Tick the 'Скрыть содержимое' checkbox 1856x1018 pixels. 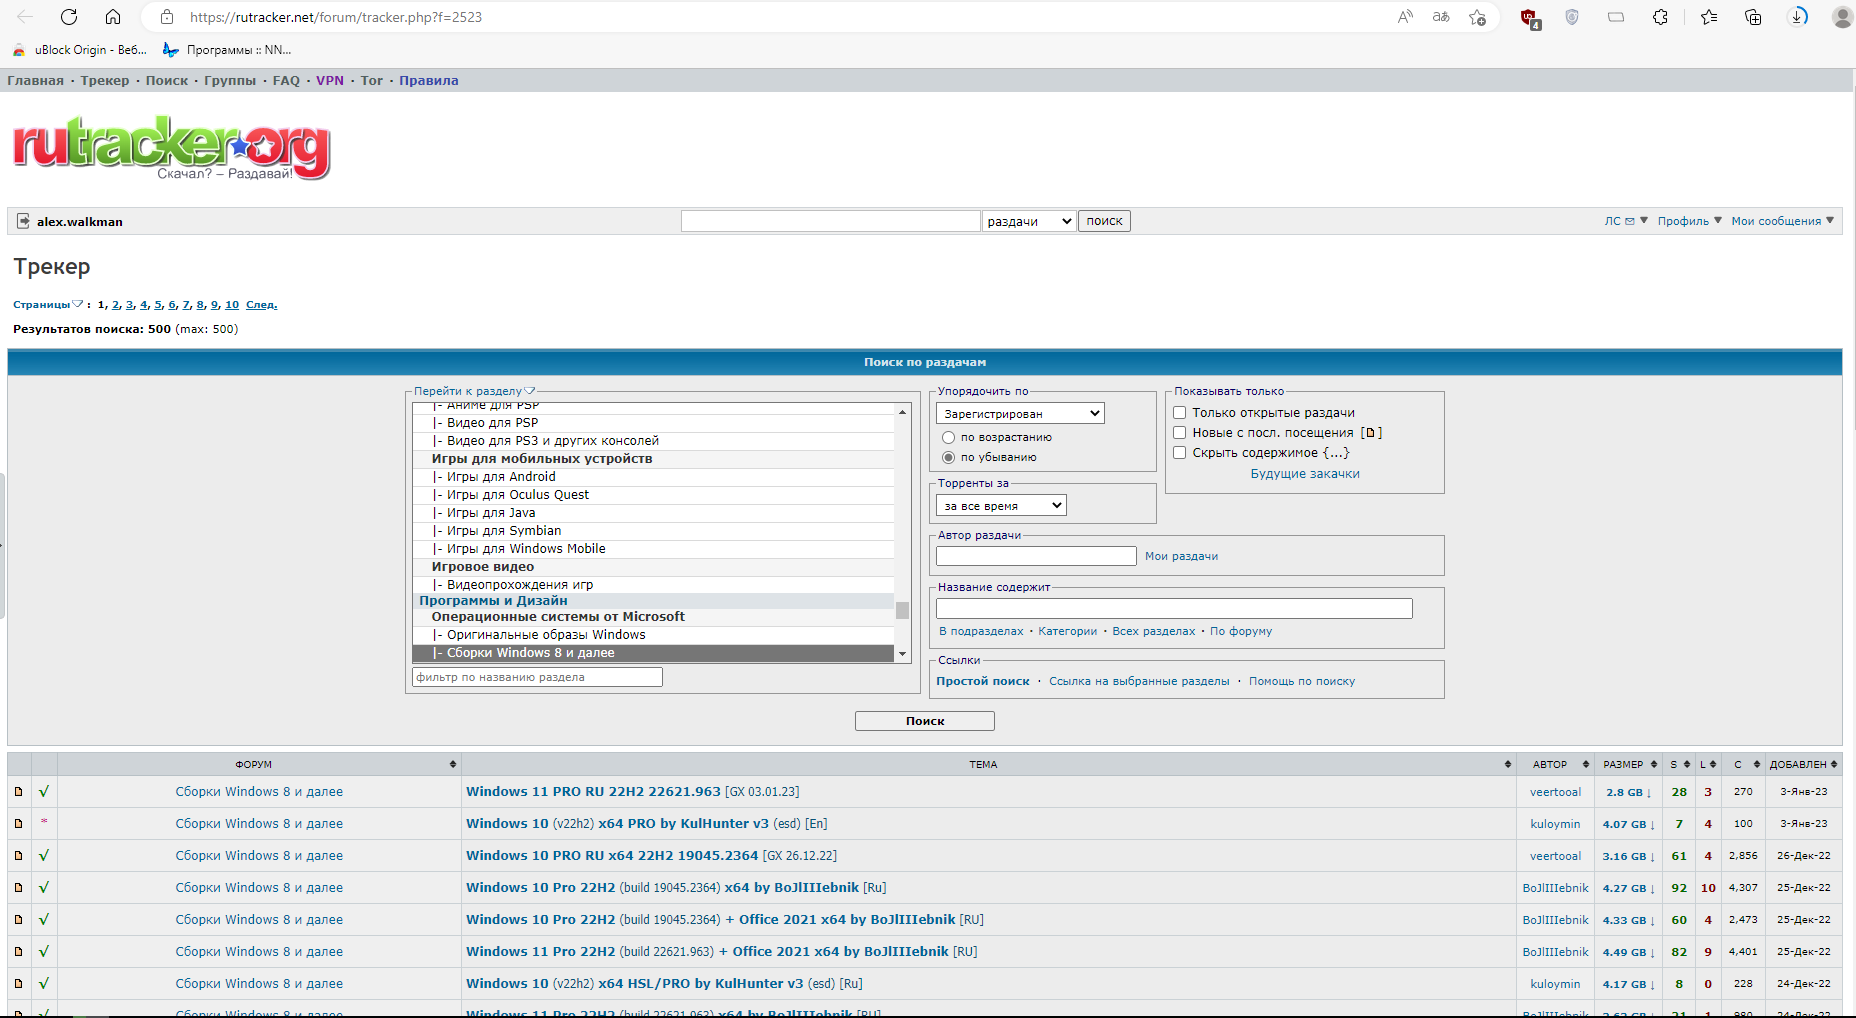click(1180, 452)
